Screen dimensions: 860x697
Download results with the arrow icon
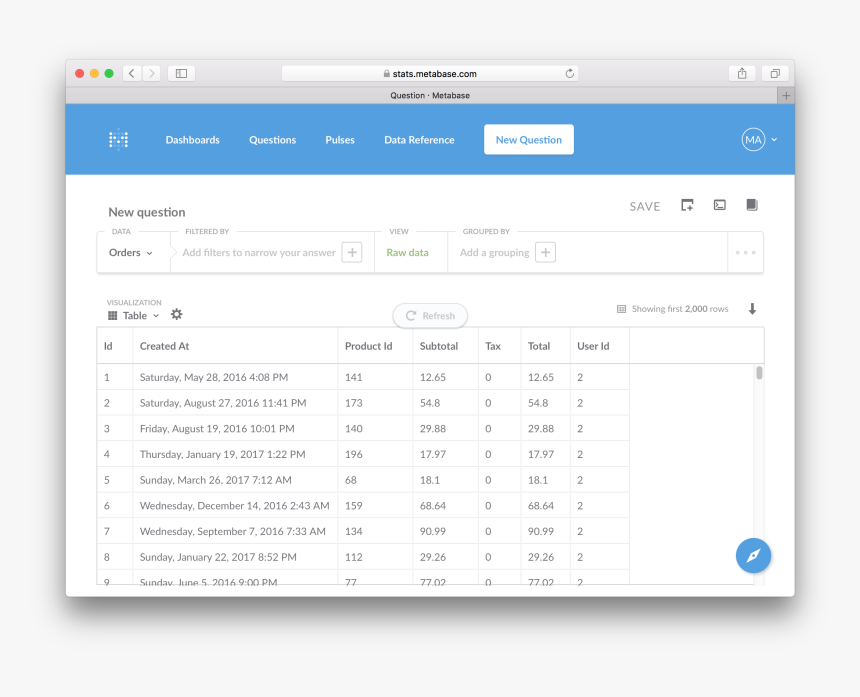(x=752, y=309)
